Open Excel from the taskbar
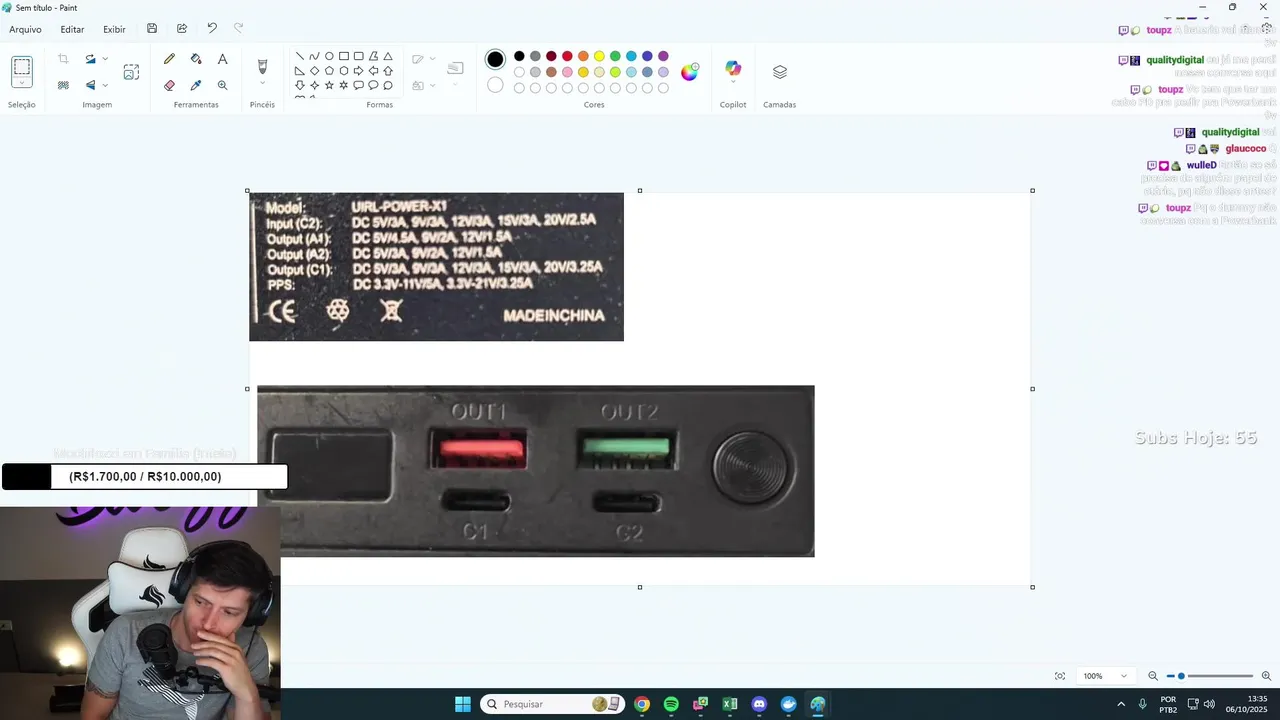 tap(730, 704)
